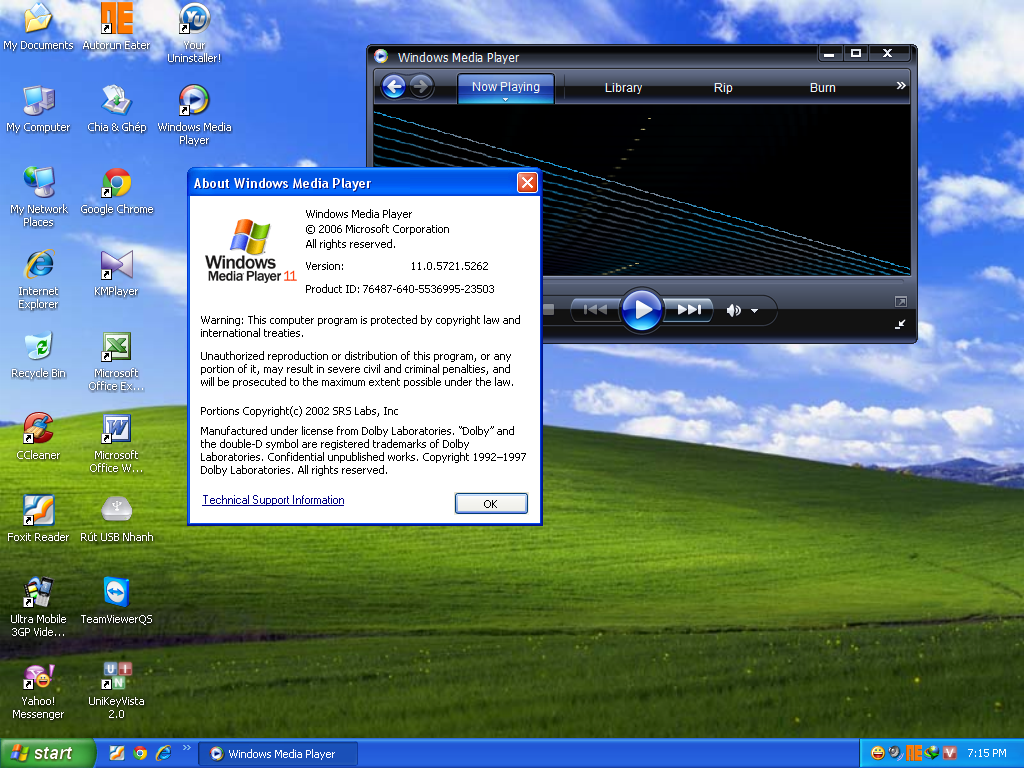Open the Windows Start menu
The height and width of the screenshot is (768, 1024).
coord(47,754)
